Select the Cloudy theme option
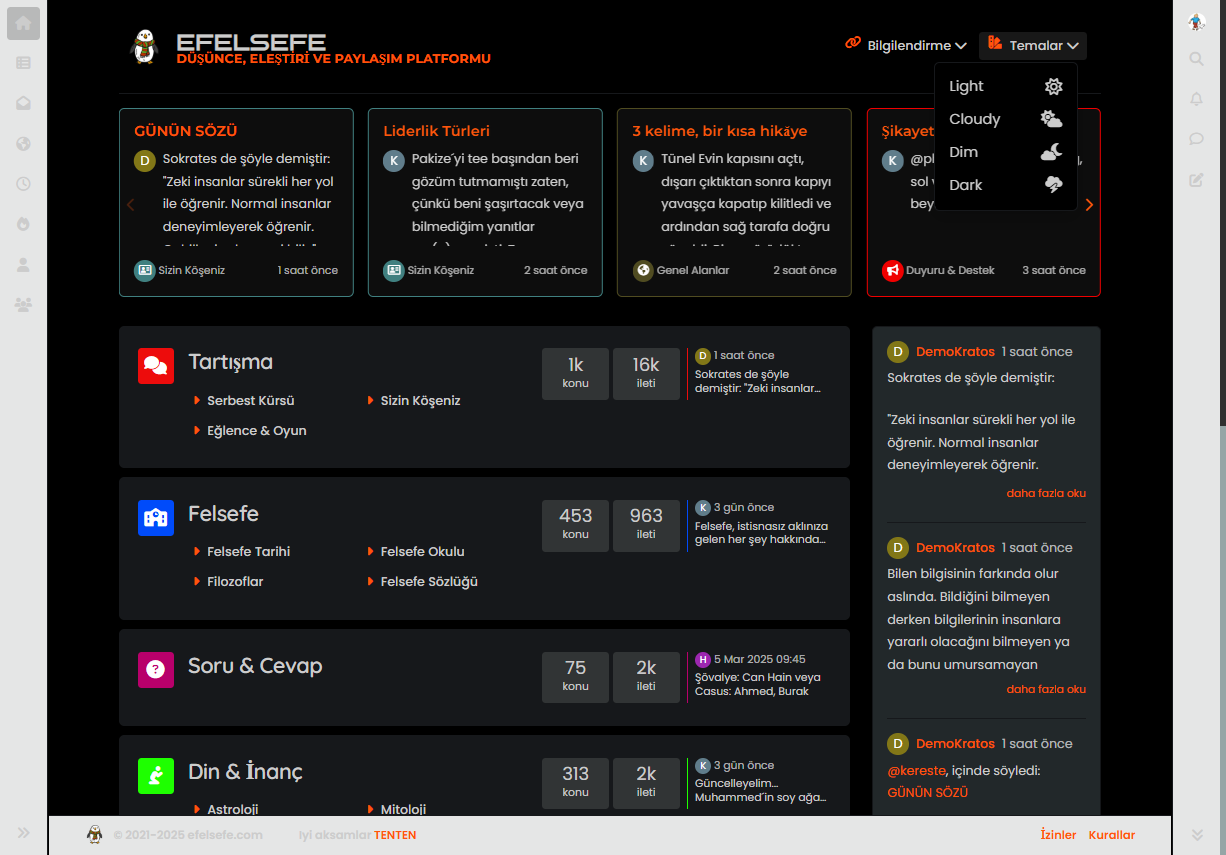The width and height of the screenshot is (1226, 855). coord(1005,119)
